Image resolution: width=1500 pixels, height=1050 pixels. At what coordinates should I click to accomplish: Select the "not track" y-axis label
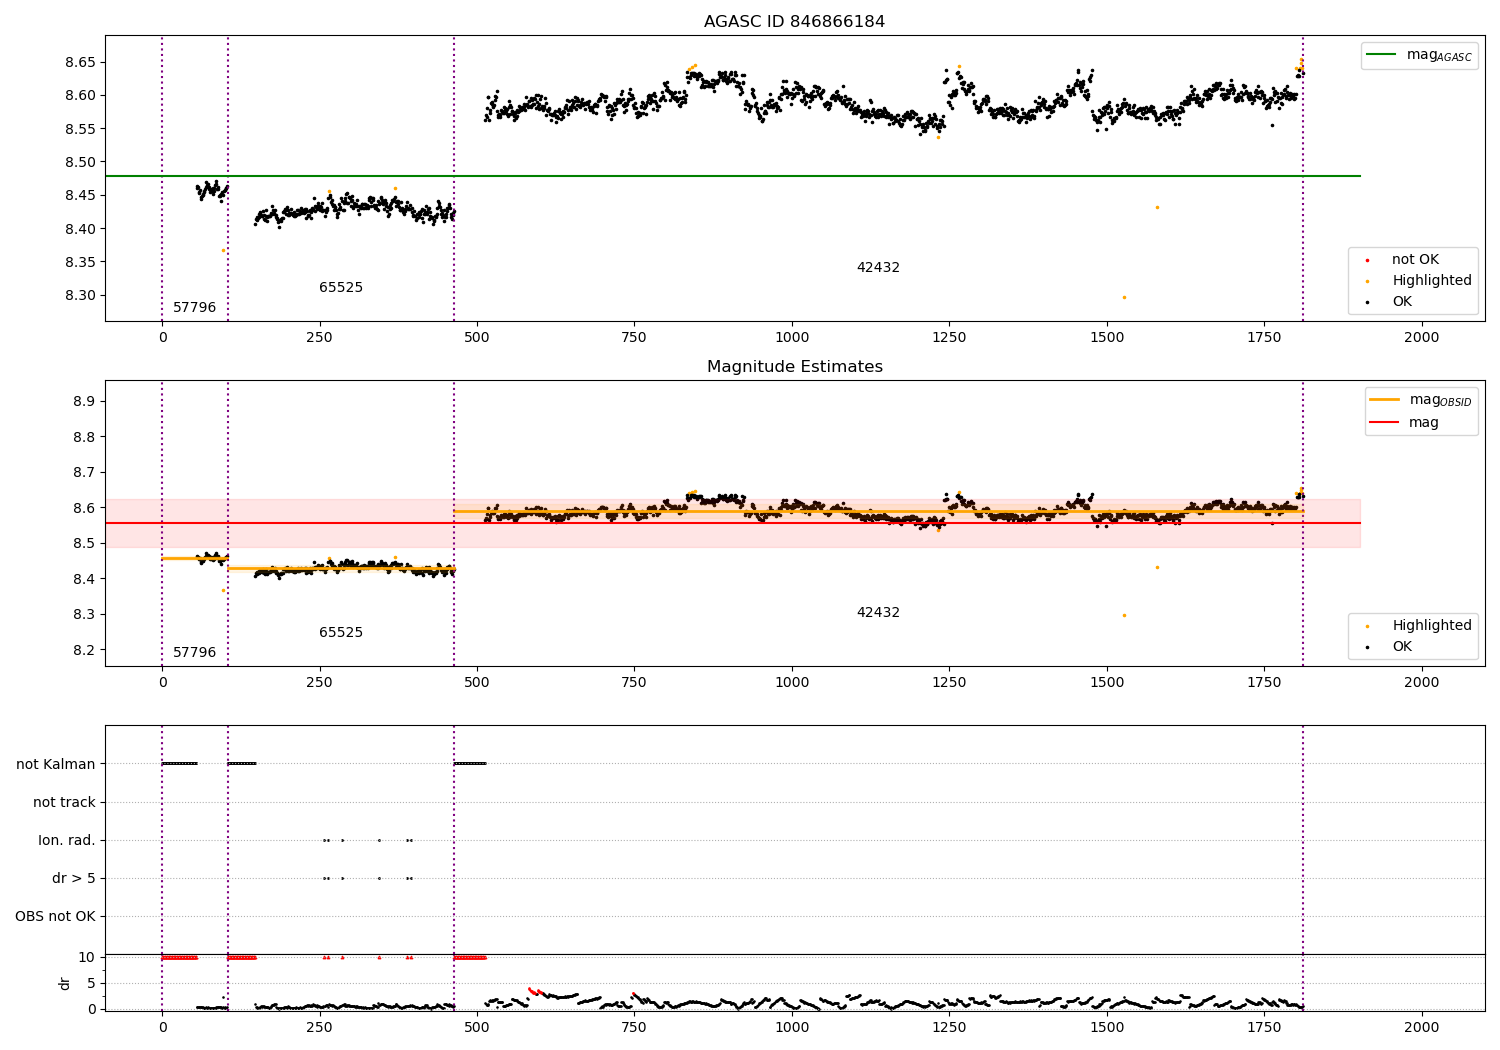coord(64,802)
